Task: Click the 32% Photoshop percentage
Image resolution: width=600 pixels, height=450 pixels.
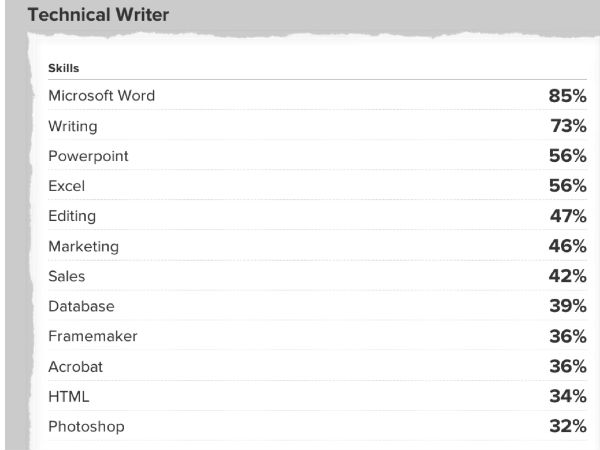Action: click(566, 426)
